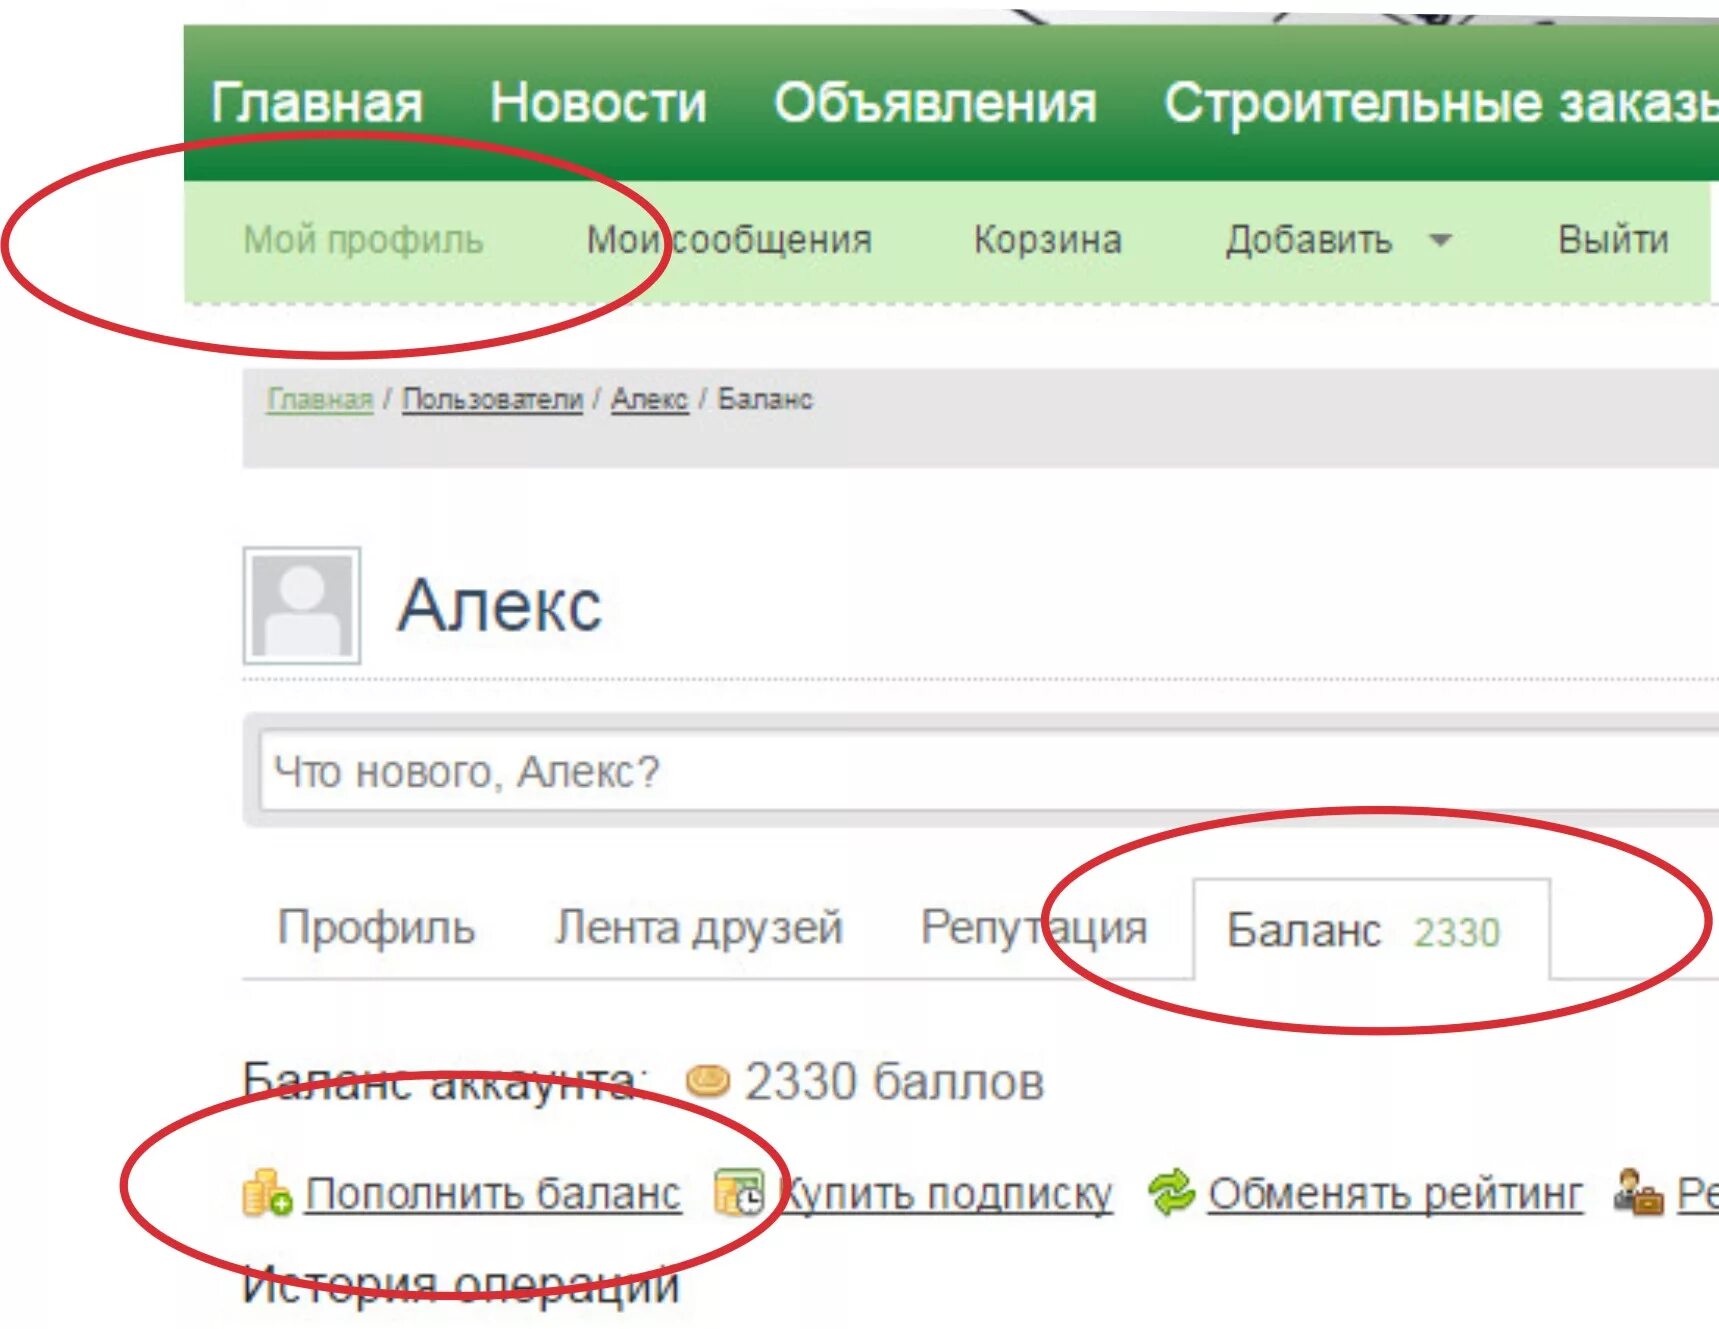Screen dimensions: 1719x1329
Task: Click the person with briefcase icon
Action: [1639, 1192]
